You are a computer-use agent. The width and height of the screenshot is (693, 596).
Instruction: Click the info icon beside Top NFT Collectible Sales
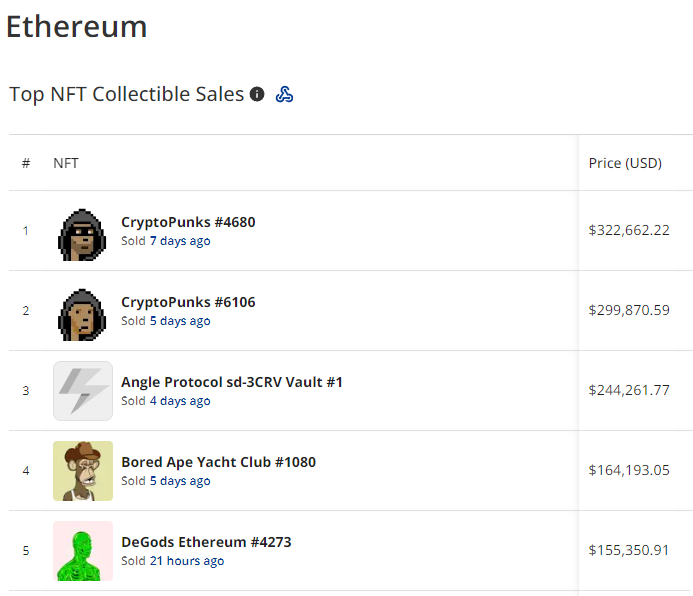tap(257, 94)
